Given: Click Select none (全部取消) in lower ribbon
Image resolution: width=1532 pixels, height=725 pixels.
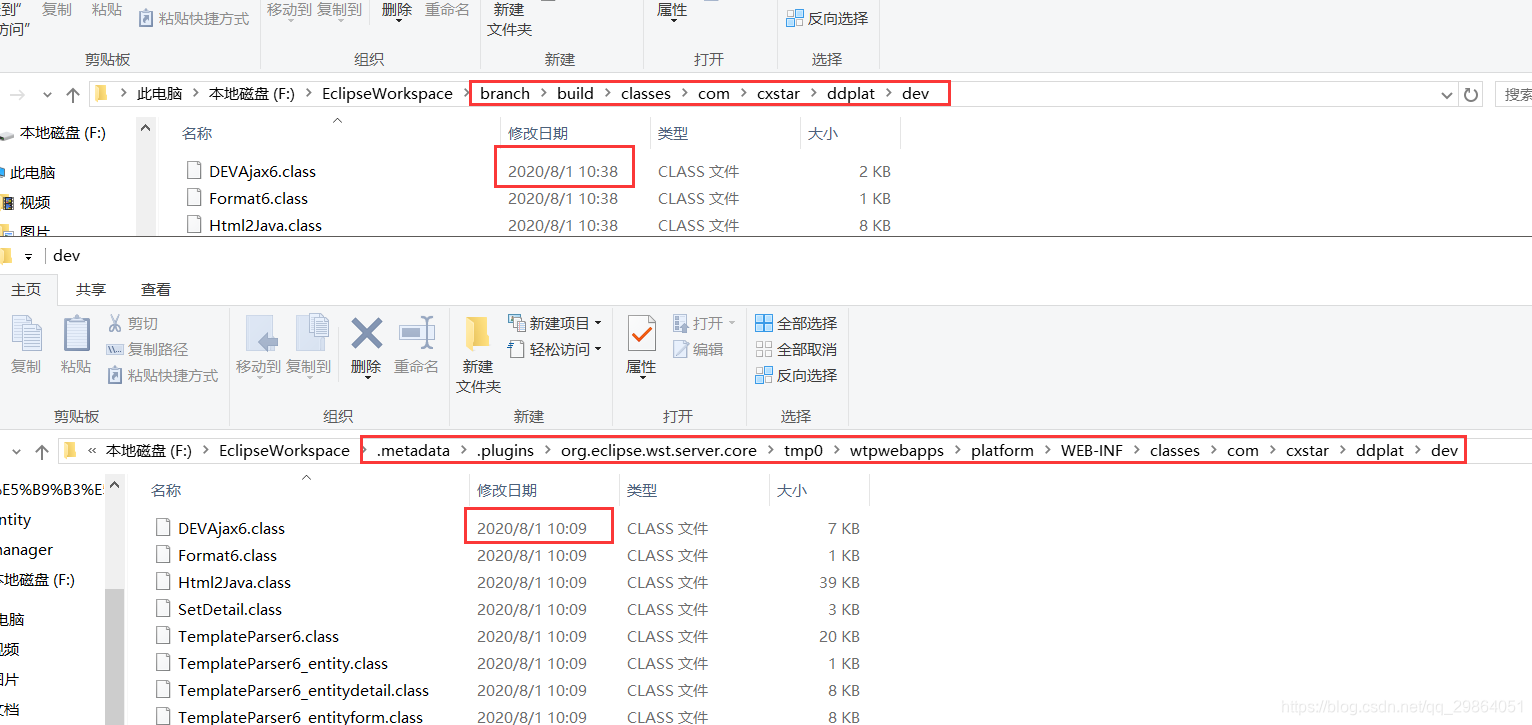Looking at the screenshot, I should 796,350.
